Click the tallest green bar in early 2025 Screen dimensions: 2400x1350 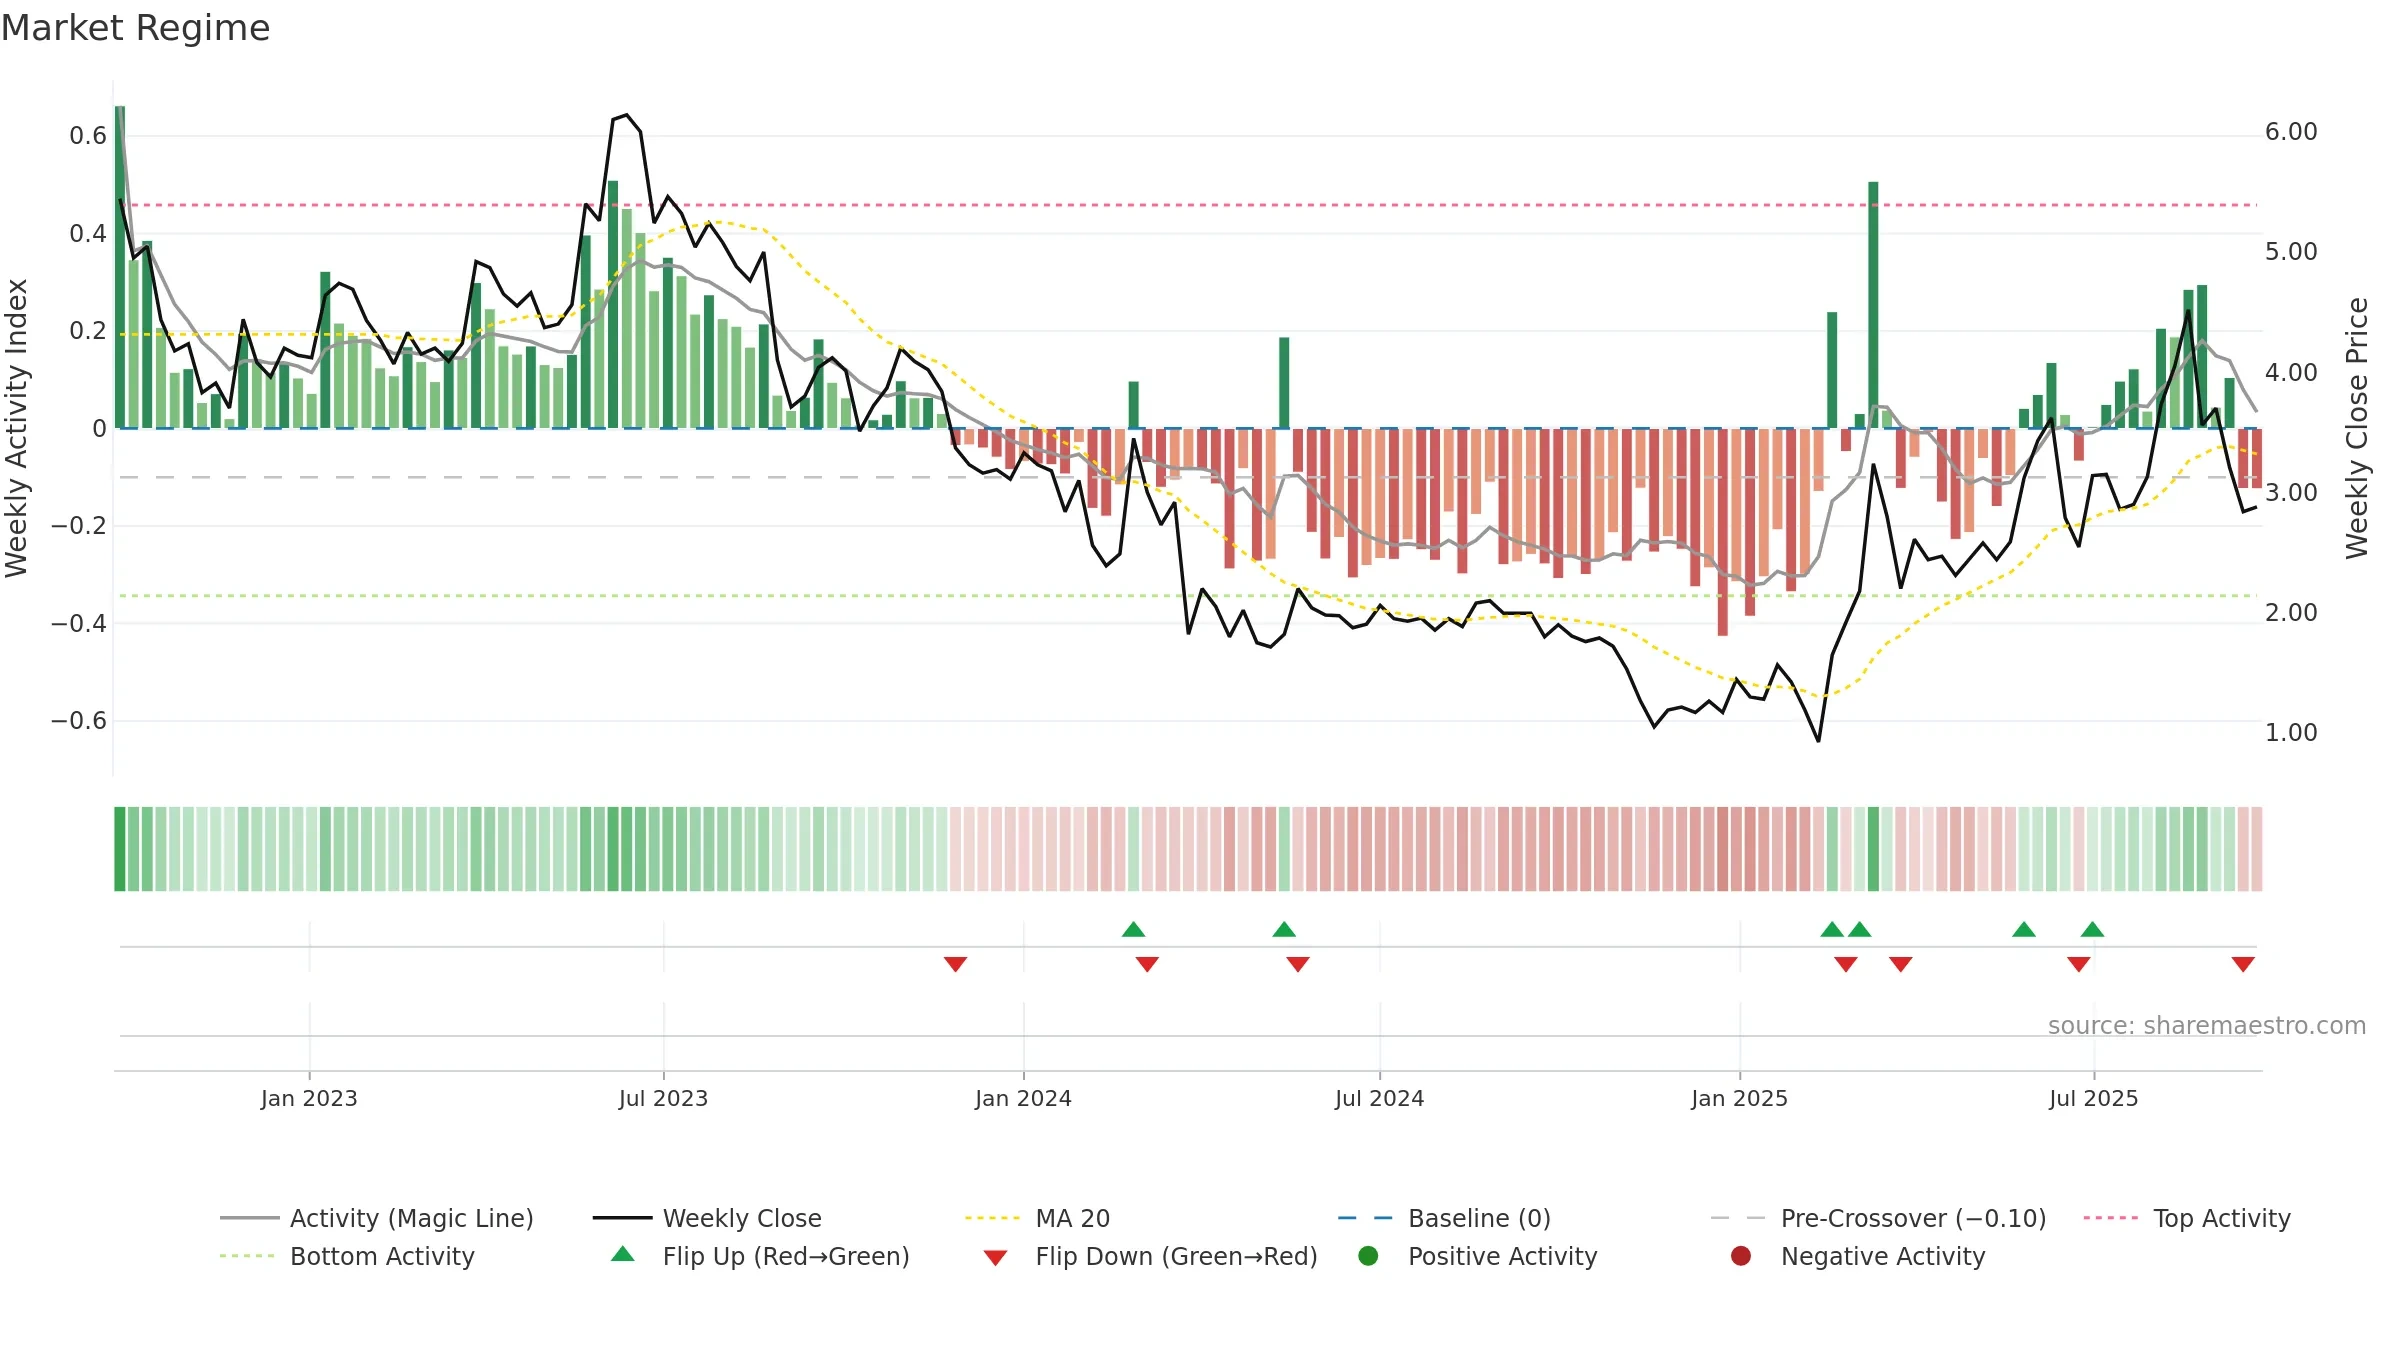click(1873, 305)
